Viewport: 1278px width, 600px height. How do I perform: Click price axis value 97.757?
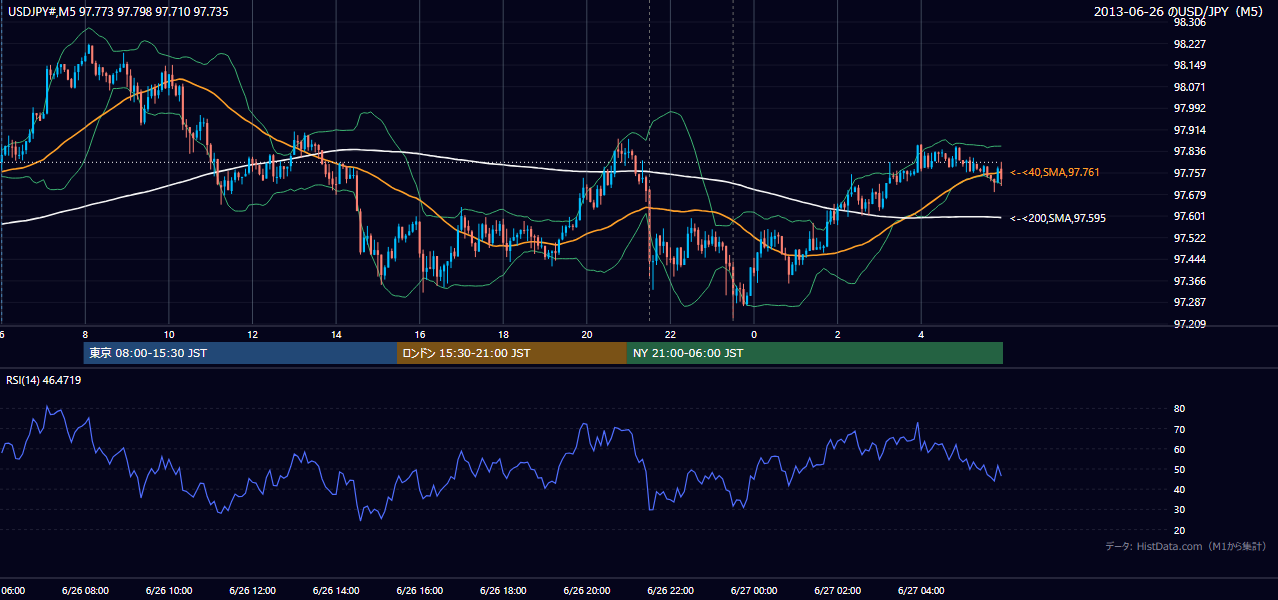1189,173
